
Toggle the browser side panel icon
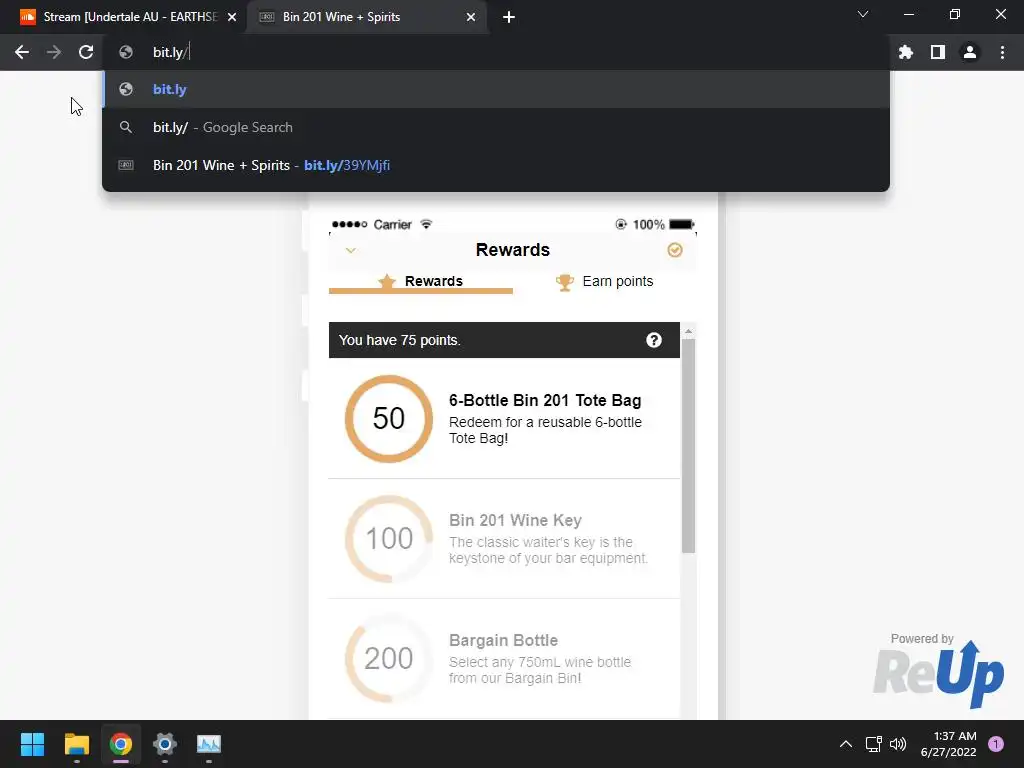[937, 52]
